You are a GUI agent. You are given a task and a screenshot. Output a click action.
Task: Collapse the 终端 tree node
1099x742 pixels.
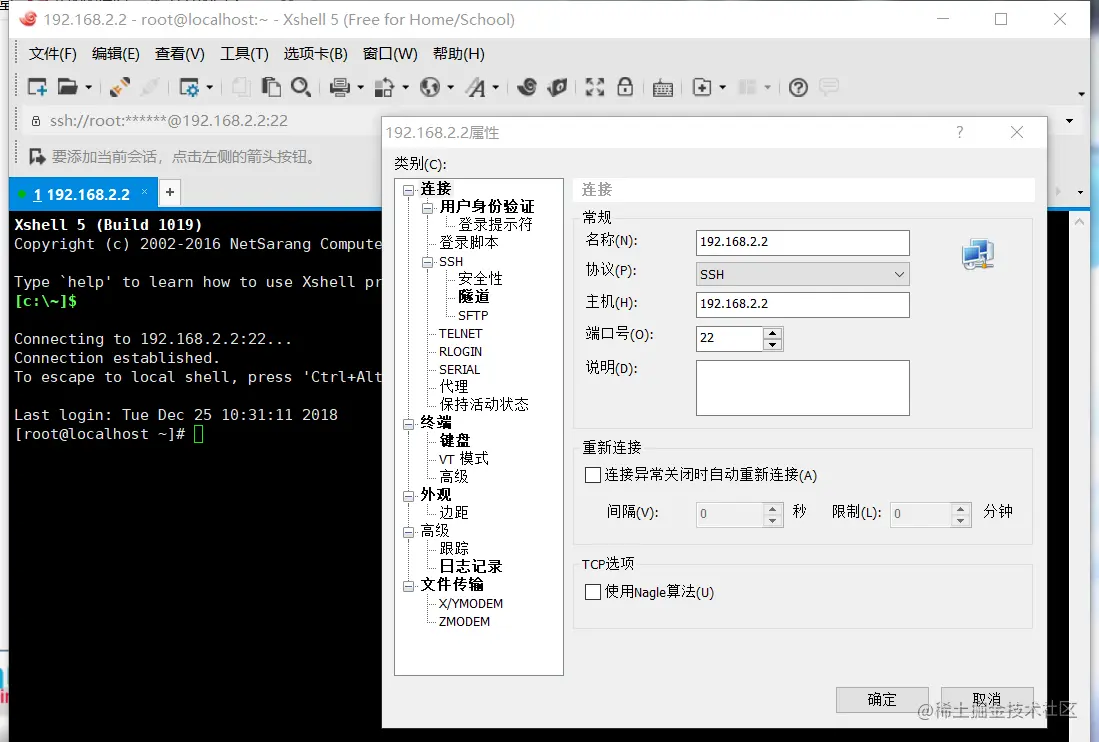(x=409, y=423)
